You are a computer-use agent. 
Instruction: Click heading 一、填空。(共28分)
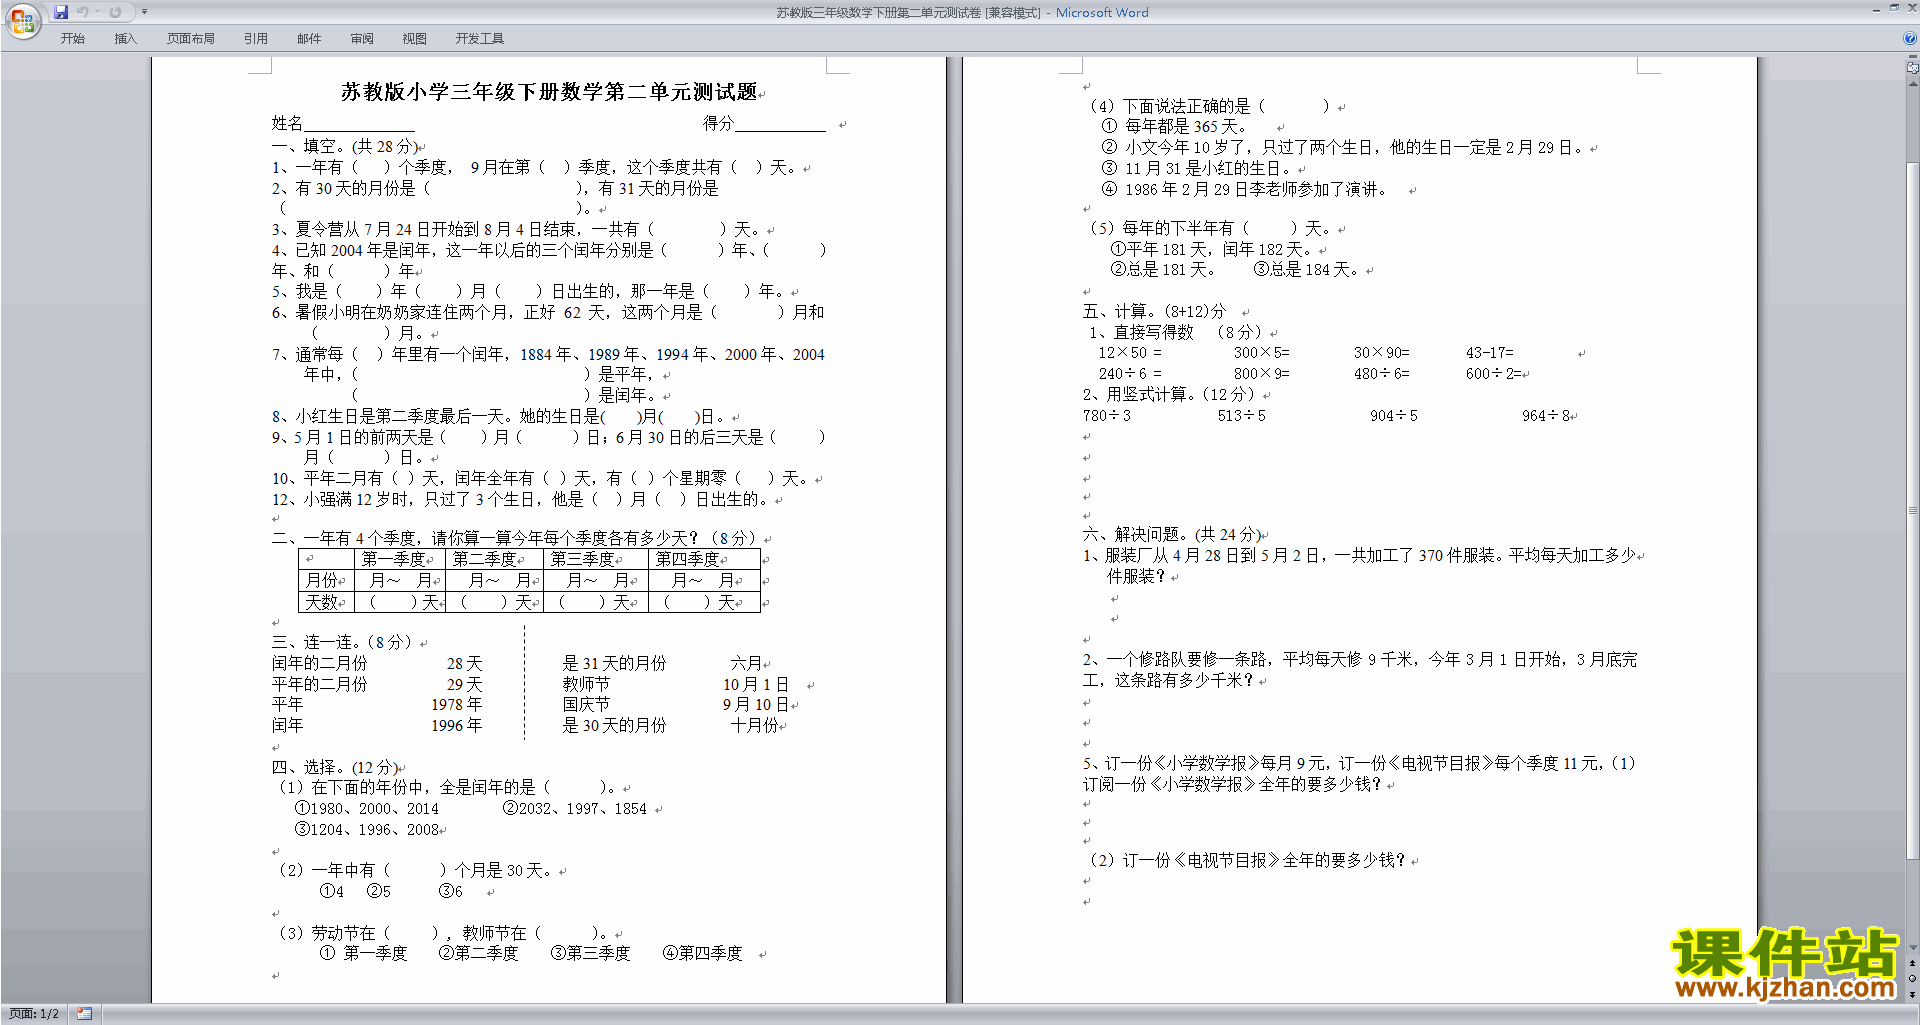pyautogui.click(x=347, y=146)
